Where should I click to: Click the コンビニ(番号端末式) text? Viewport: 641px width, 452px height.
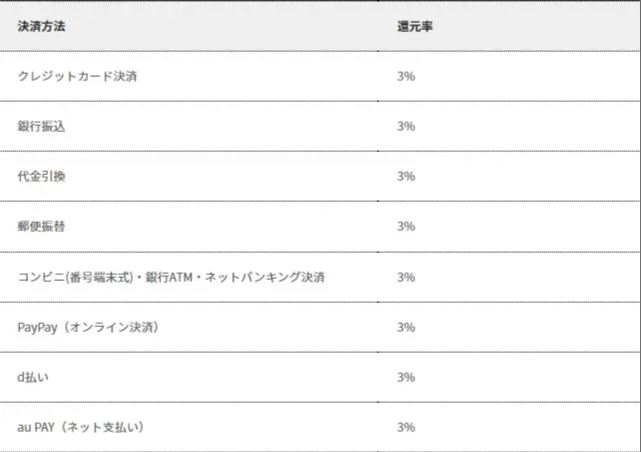click(x=79, y=277)
